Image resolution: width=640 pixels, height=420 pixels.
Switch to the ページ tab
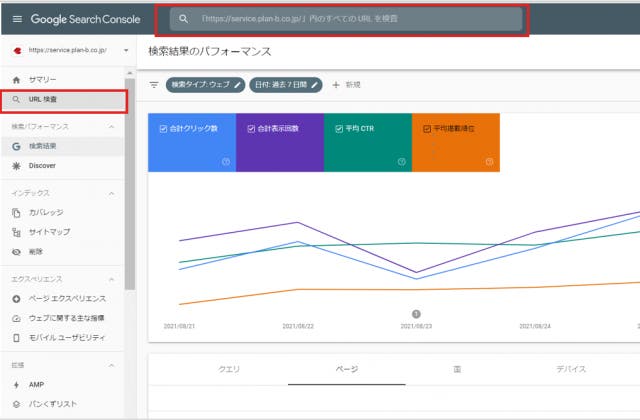[347, 369]
